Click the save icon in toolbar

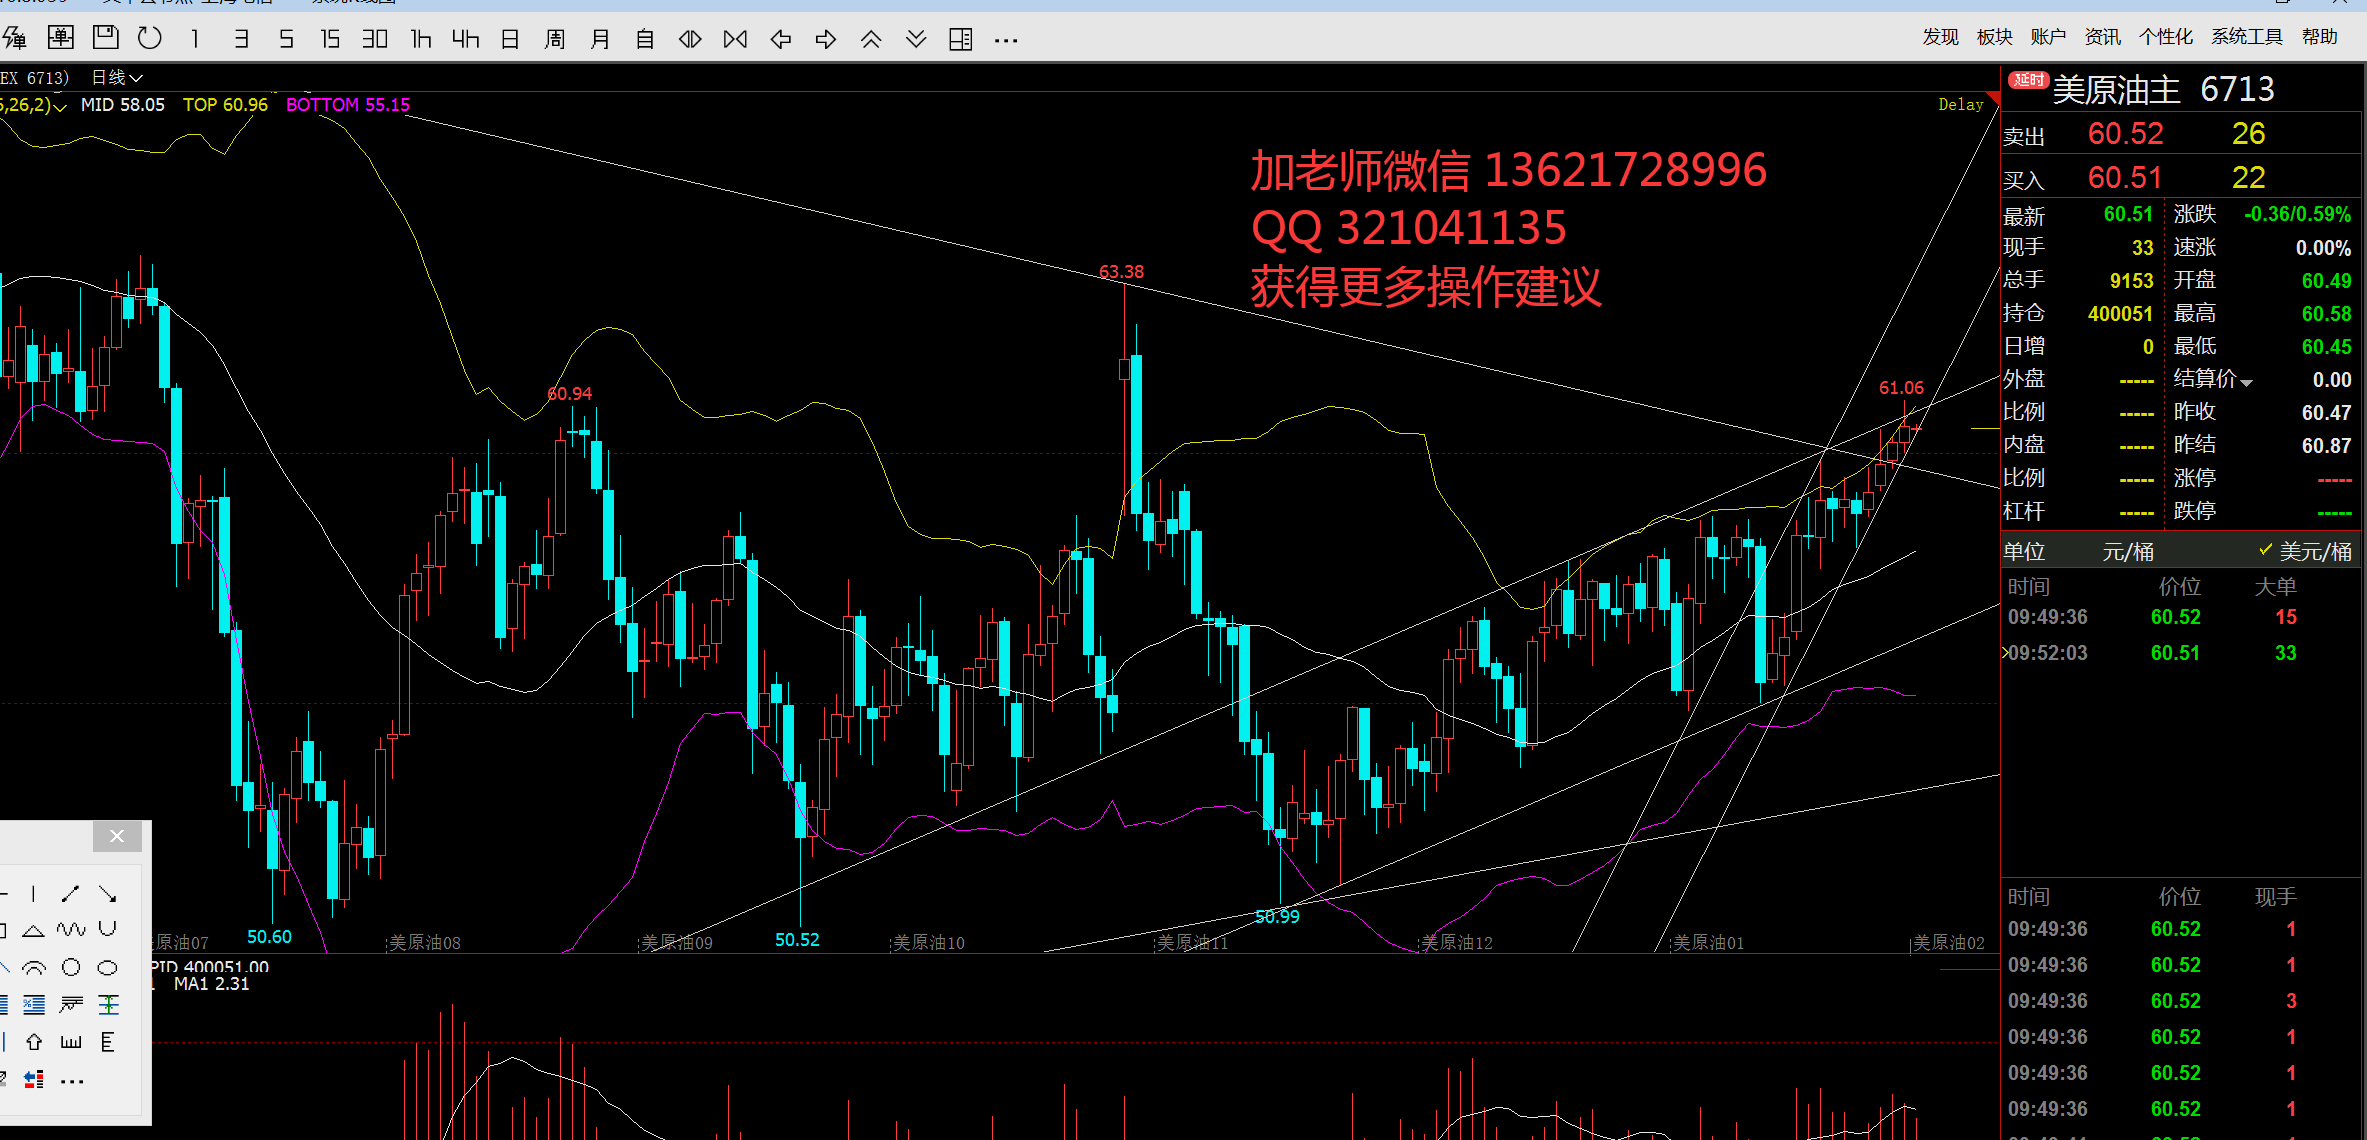tap(105, 38)
